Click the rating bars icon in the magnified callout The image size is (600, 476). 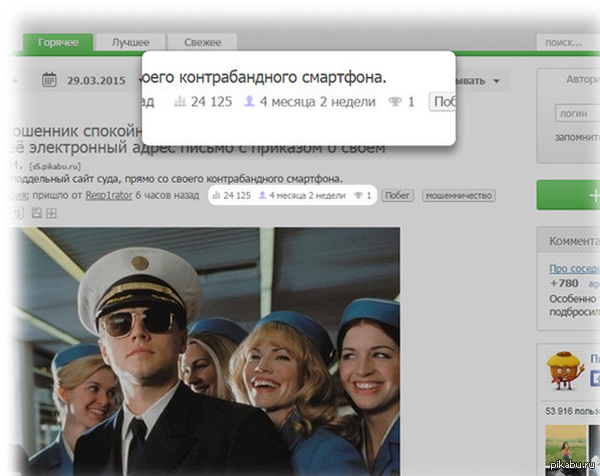tap(180, 102)
